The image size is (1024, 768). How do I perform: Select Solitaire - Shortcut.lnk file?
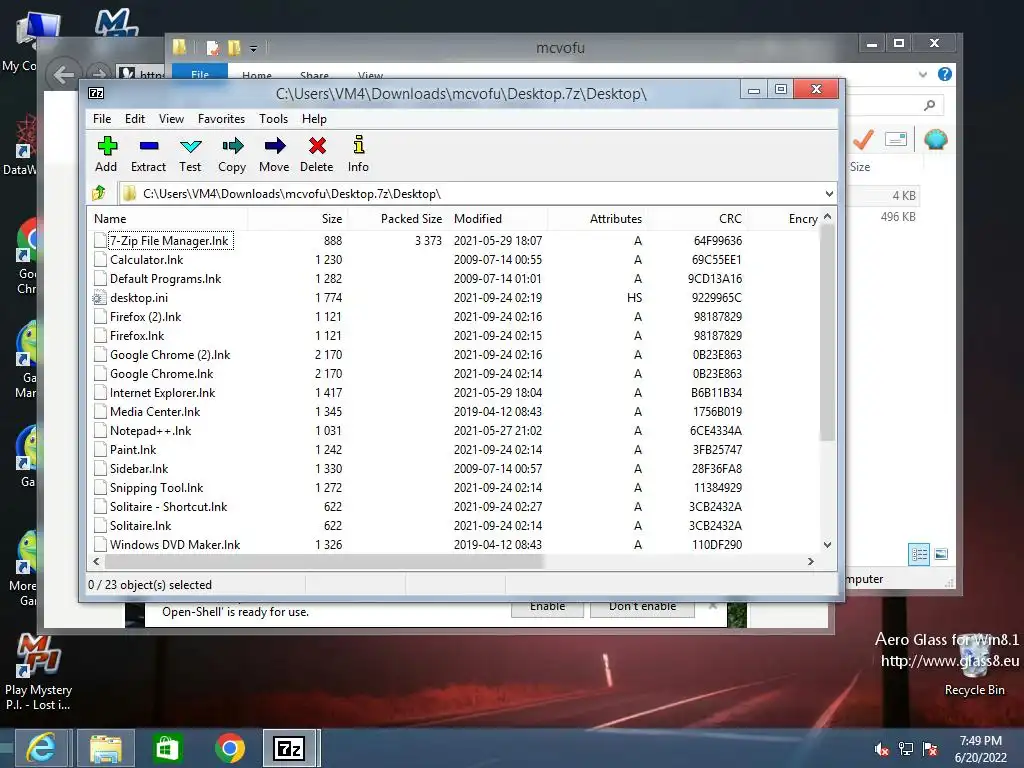tap(168, 507)
